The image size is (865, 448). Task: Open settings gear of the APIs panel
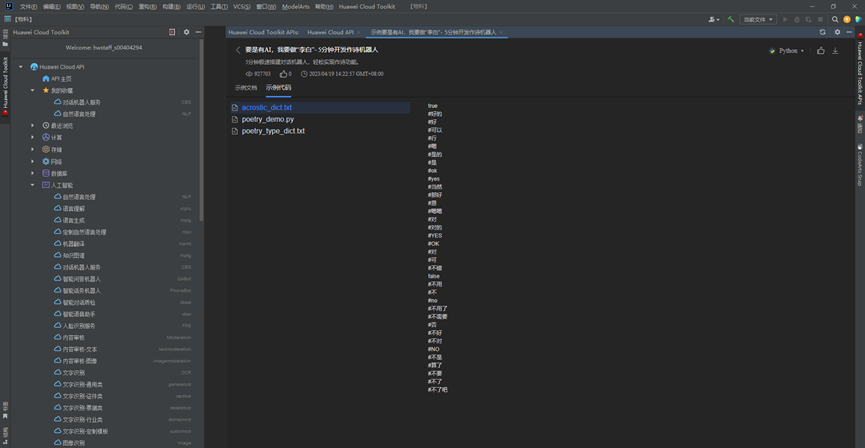[x=837, y=33]
